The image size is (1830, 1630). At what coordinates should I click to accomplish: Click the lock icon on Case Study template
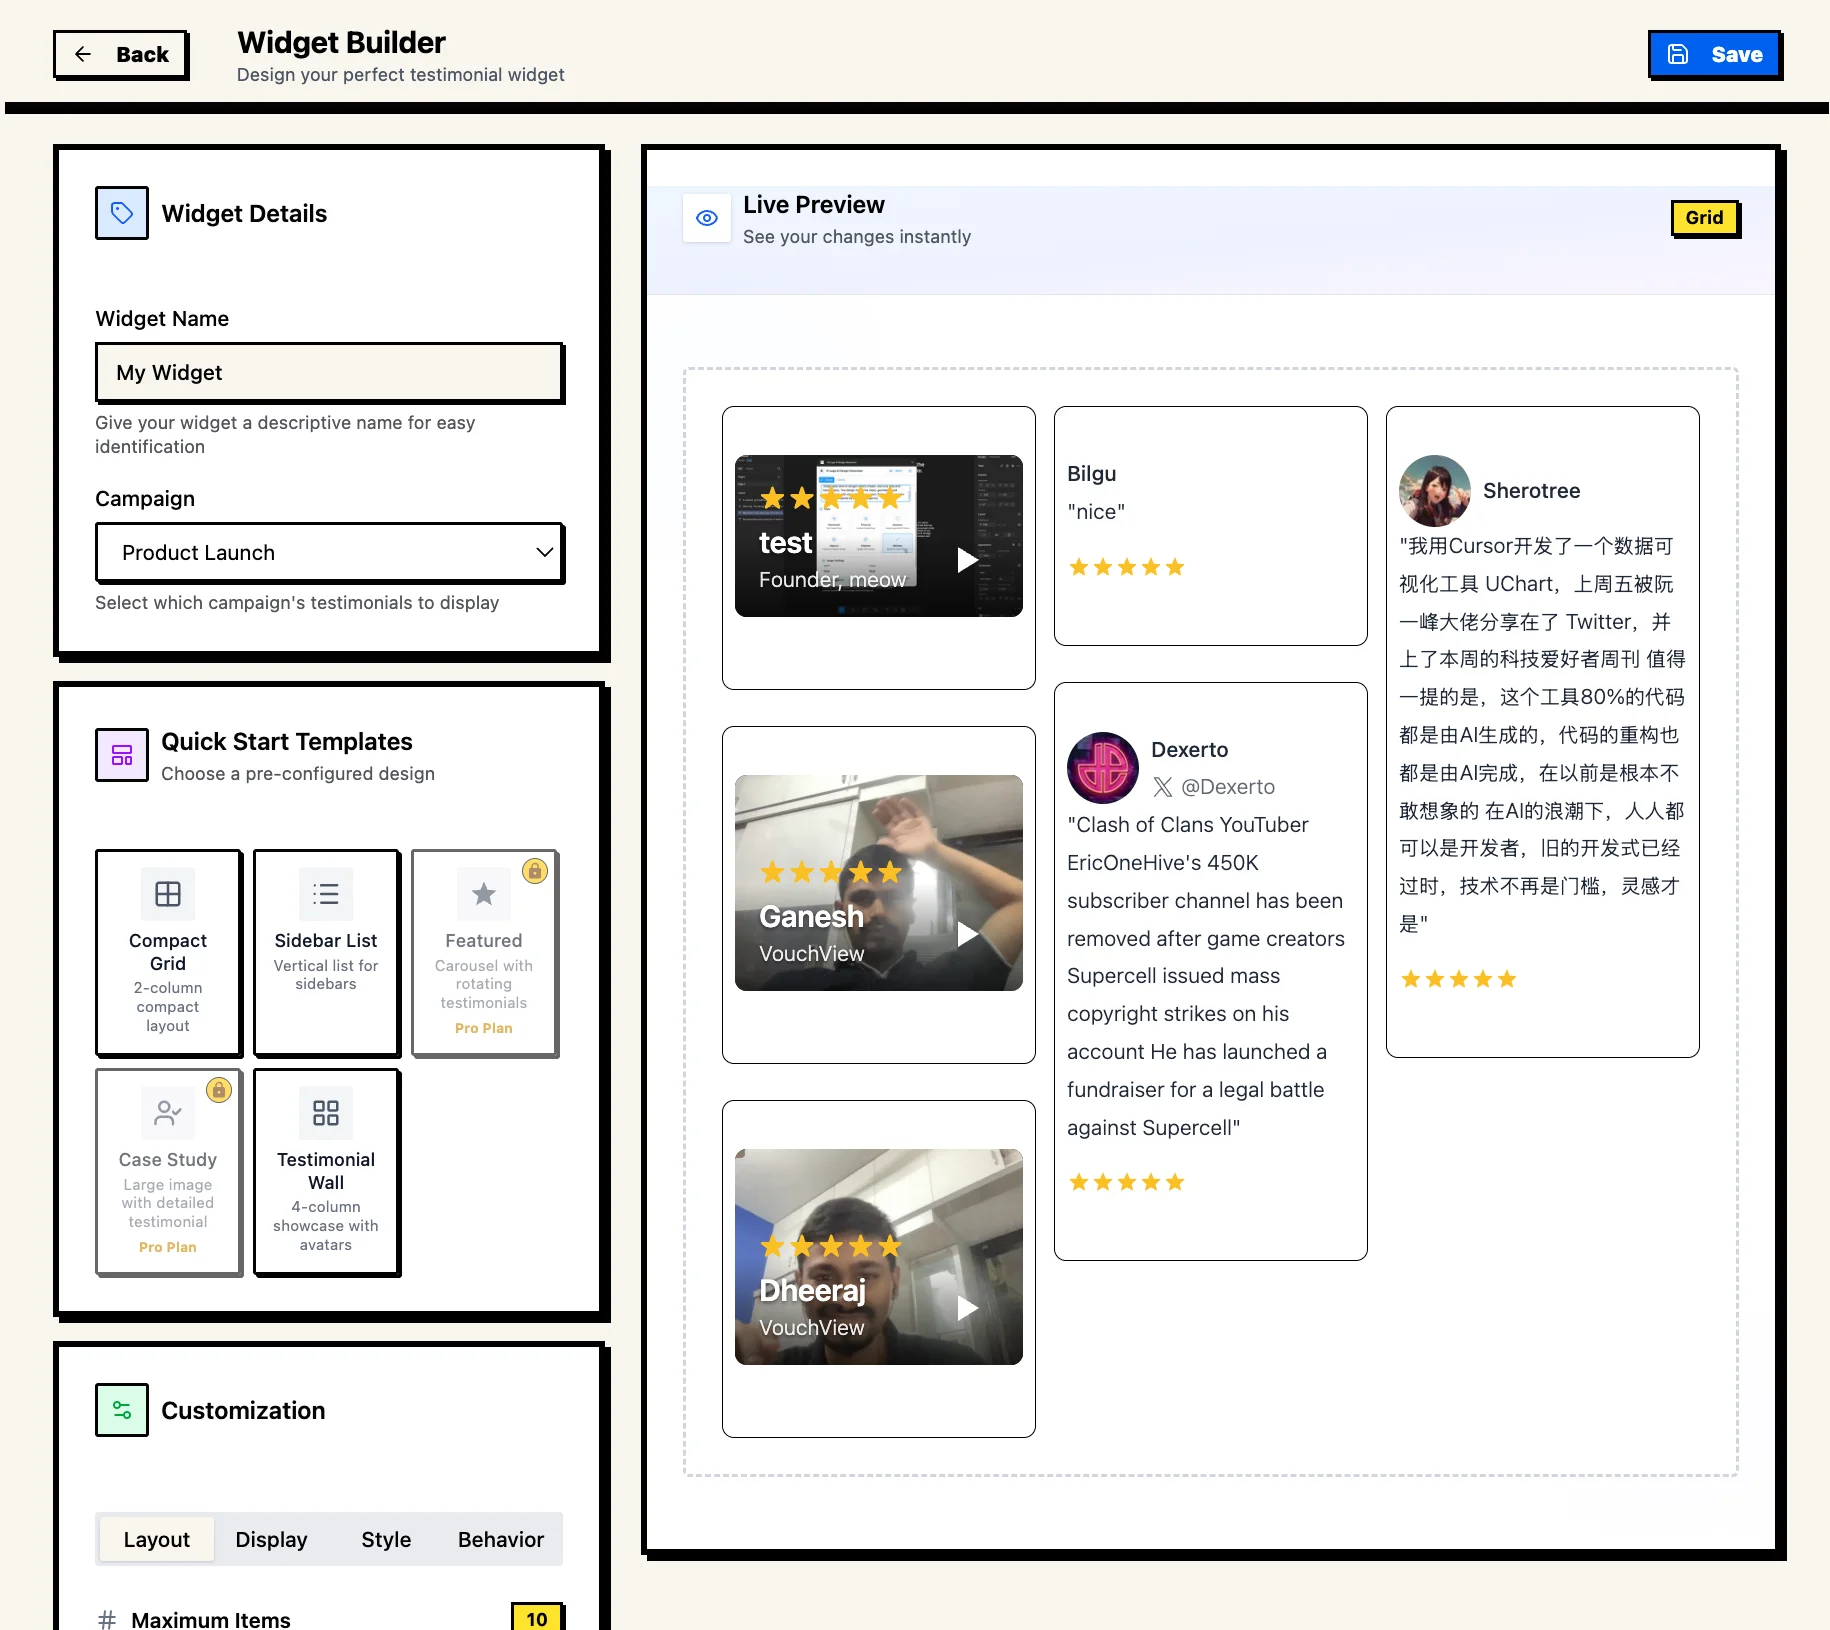click(x=219, y=1090)
